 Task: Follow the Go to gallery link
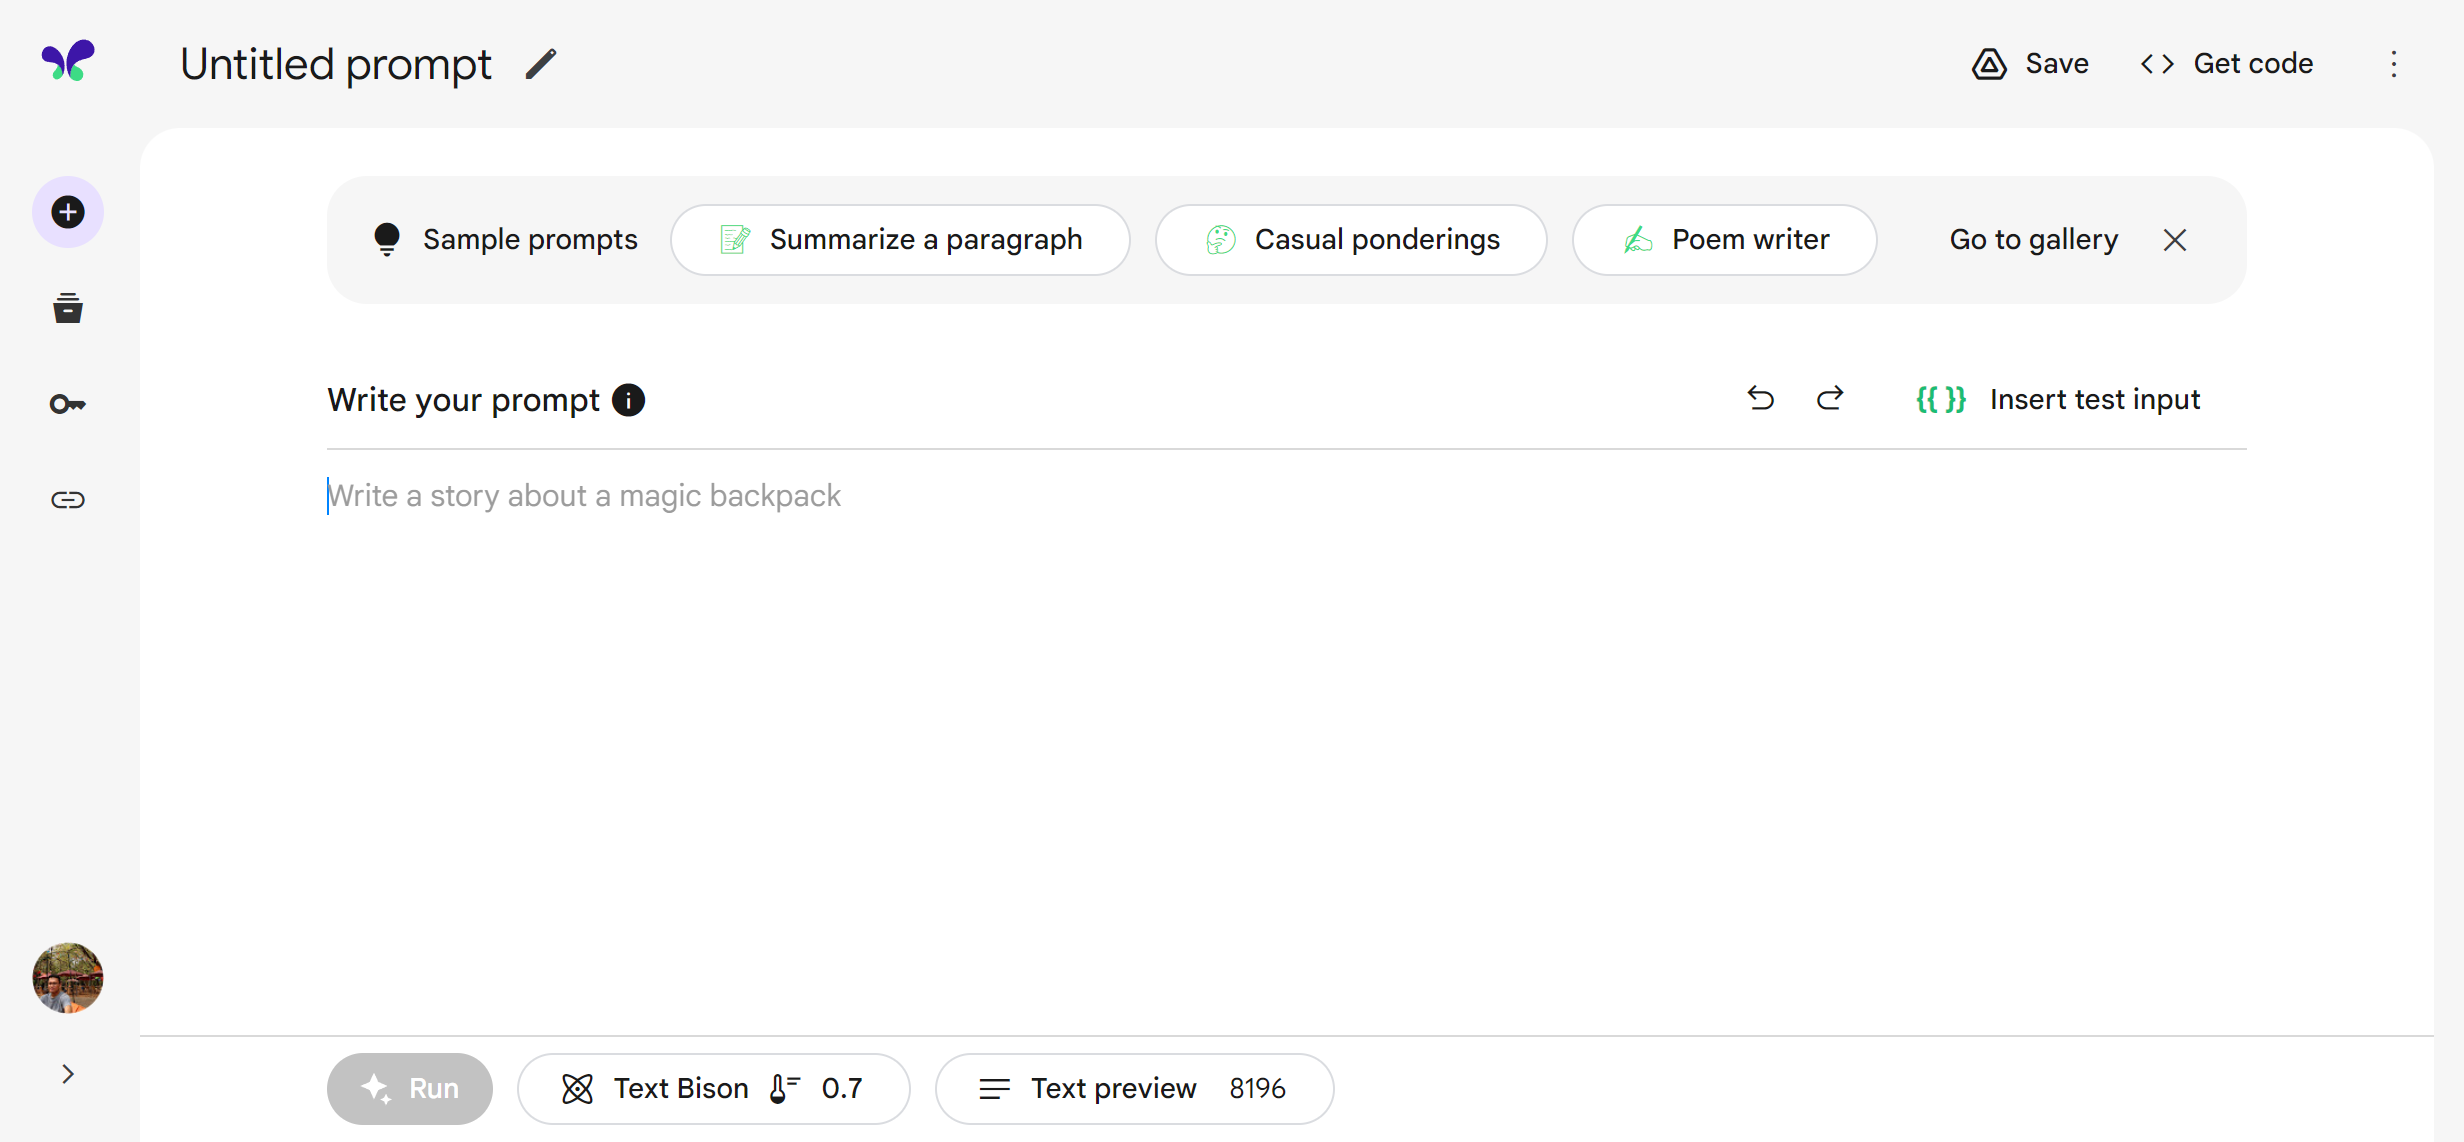[x=2033, y=240]
